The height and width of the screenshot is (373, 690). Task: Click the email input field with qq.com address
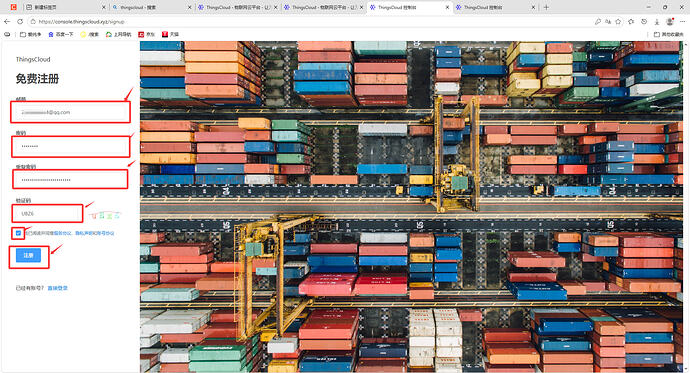click(71, 112)
